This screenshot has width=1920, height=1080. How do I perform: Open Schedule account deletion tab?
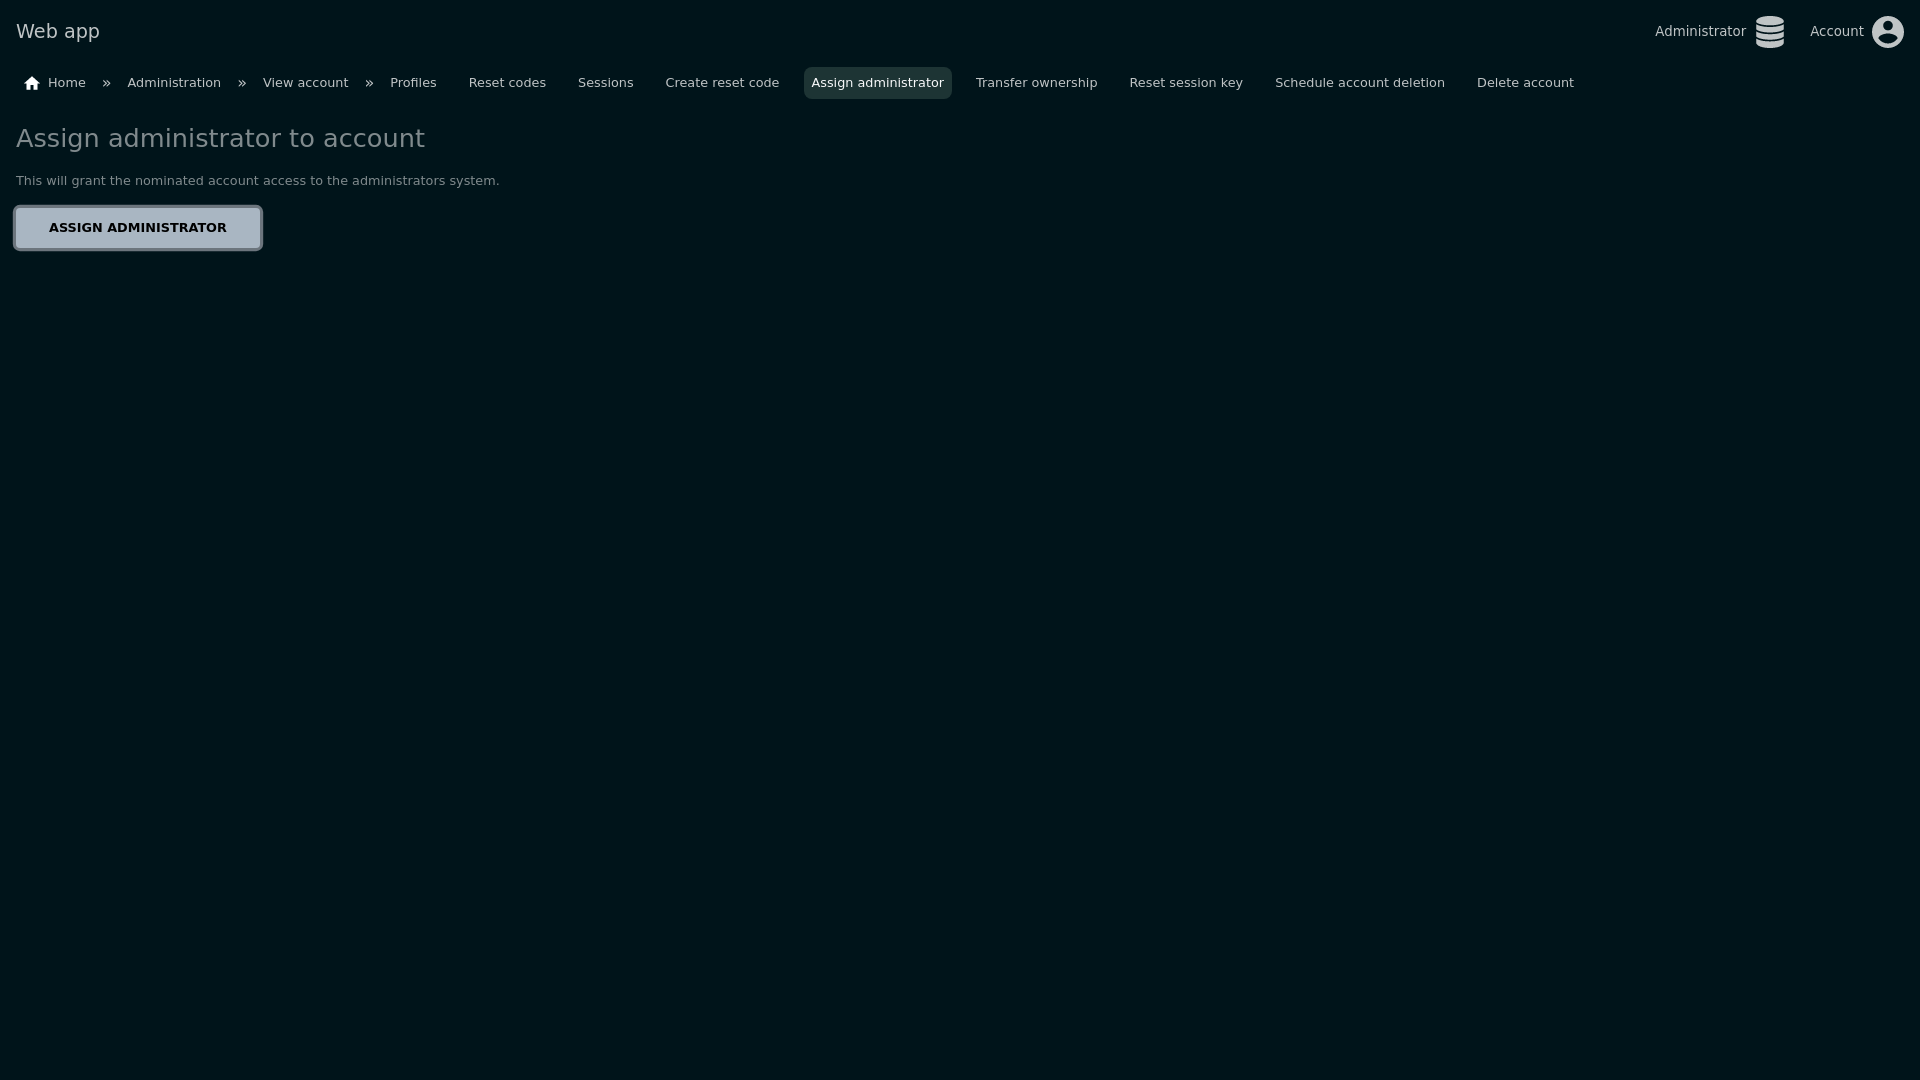tap(1359, 83)
